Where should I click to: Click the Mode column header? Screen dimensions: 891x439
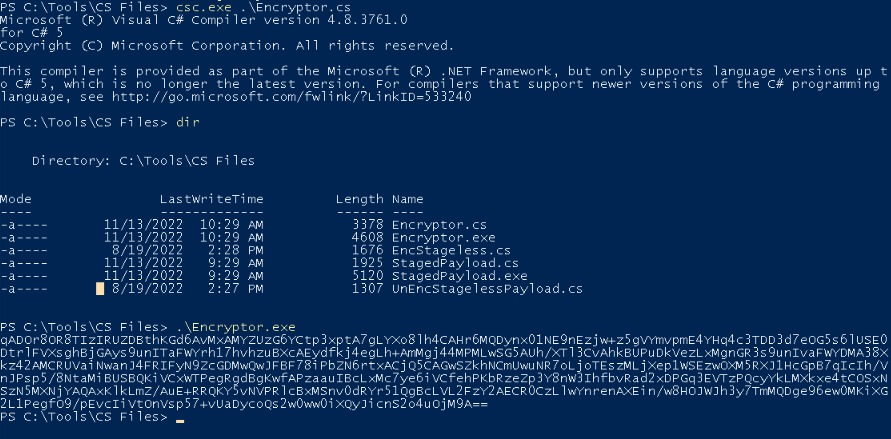coord(16,199)
